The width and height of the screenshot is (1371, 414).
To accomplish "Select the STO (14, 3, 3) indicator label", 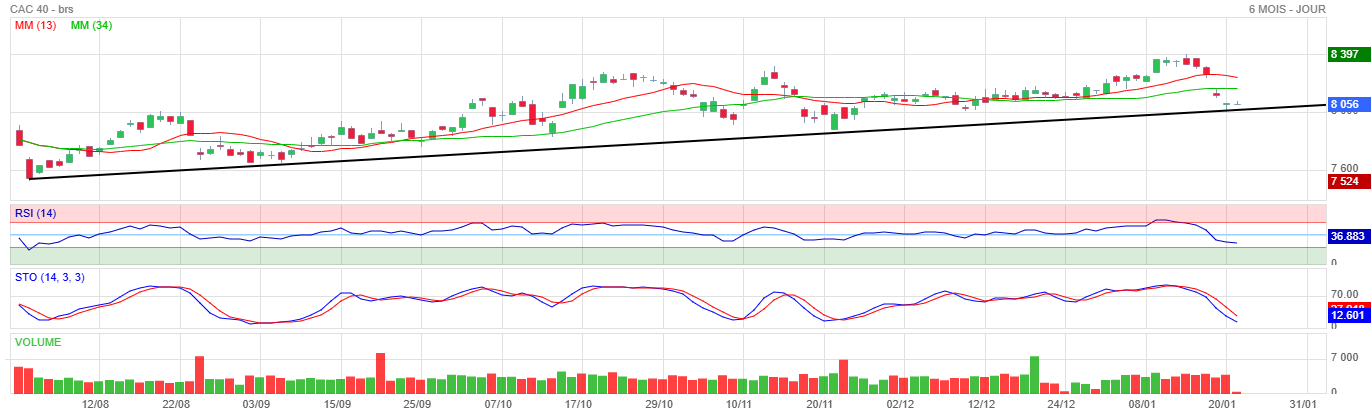I will pos(49,277).
